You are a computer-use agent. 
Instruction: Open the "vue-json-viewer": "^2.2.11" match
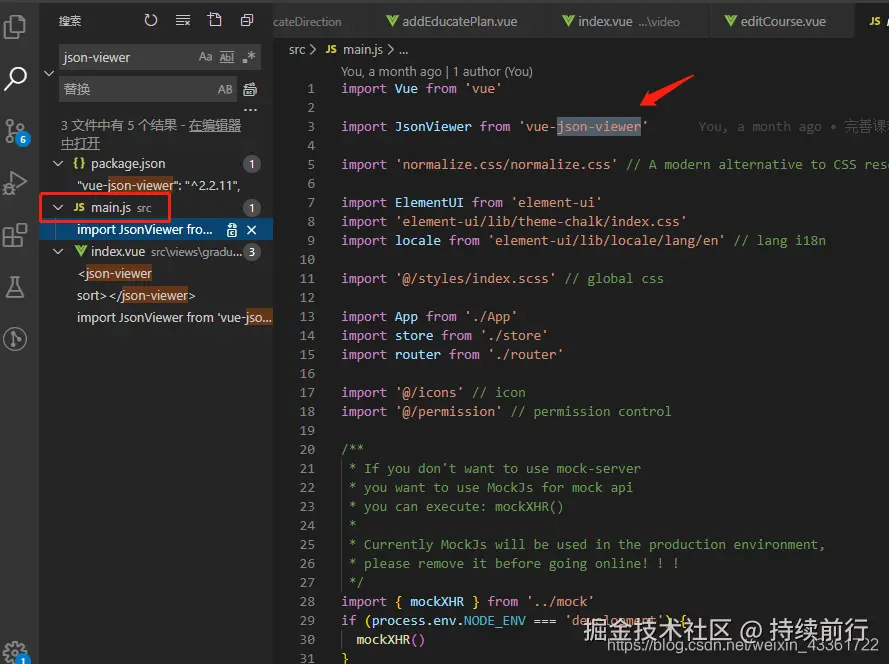[x=159, y=185]
